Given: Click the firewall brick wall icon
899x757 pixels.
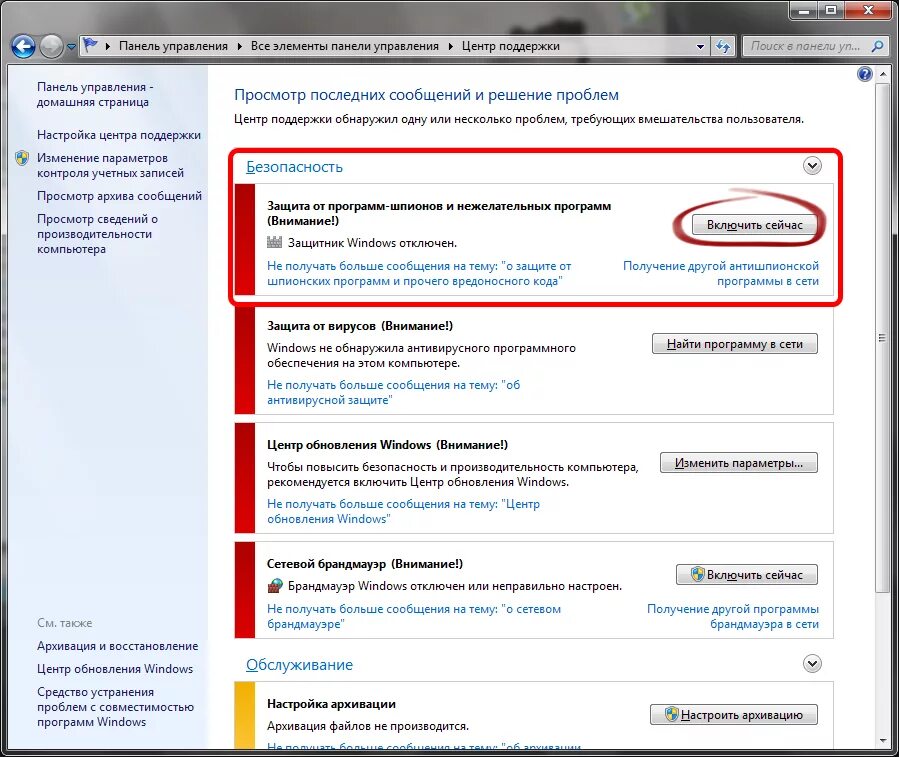Looking at the screenshot, I should [275, 586].
